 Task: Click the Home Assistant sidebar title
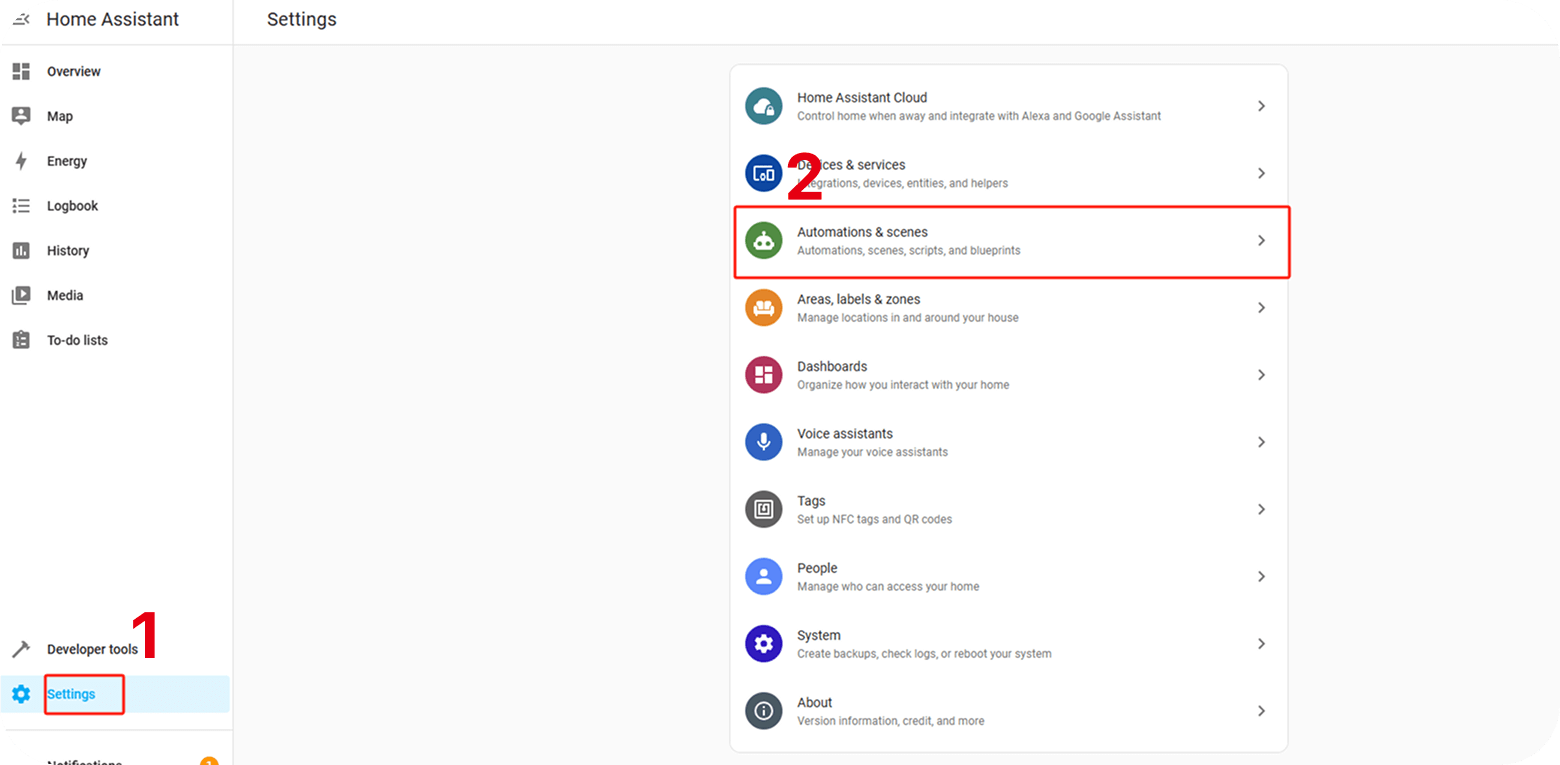coord(113,19)
